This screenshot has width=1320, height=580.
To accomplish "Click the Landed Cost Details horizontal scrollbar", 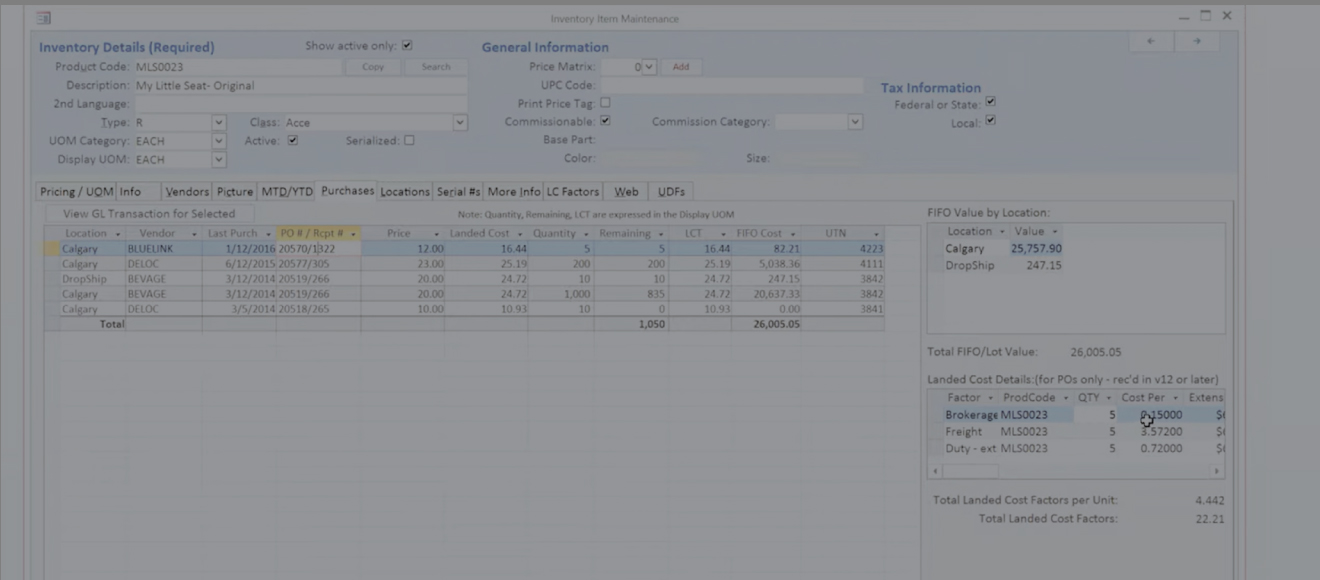I will pos(1075,471).
